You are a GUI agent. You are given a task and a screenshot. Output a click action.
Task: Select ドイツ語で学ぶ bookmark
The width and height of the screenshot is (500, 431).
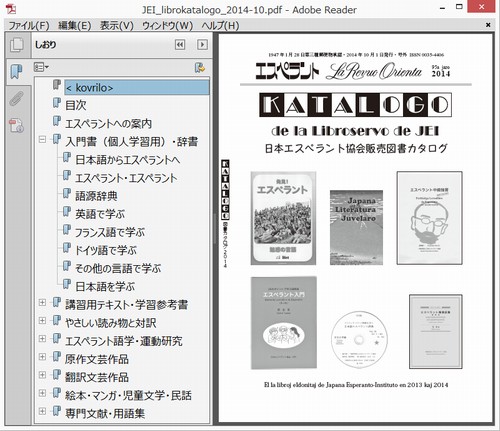[x=106, y=250]
